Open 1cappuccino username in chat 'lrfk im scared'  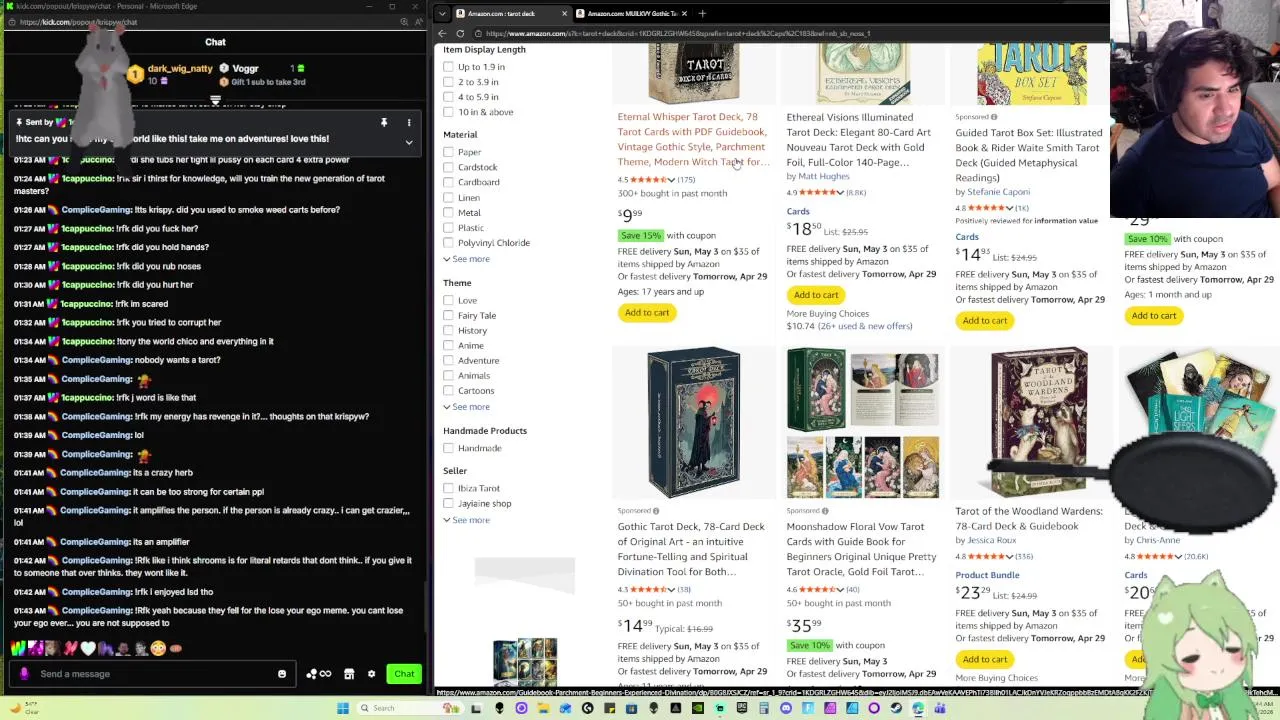[88, 304]
